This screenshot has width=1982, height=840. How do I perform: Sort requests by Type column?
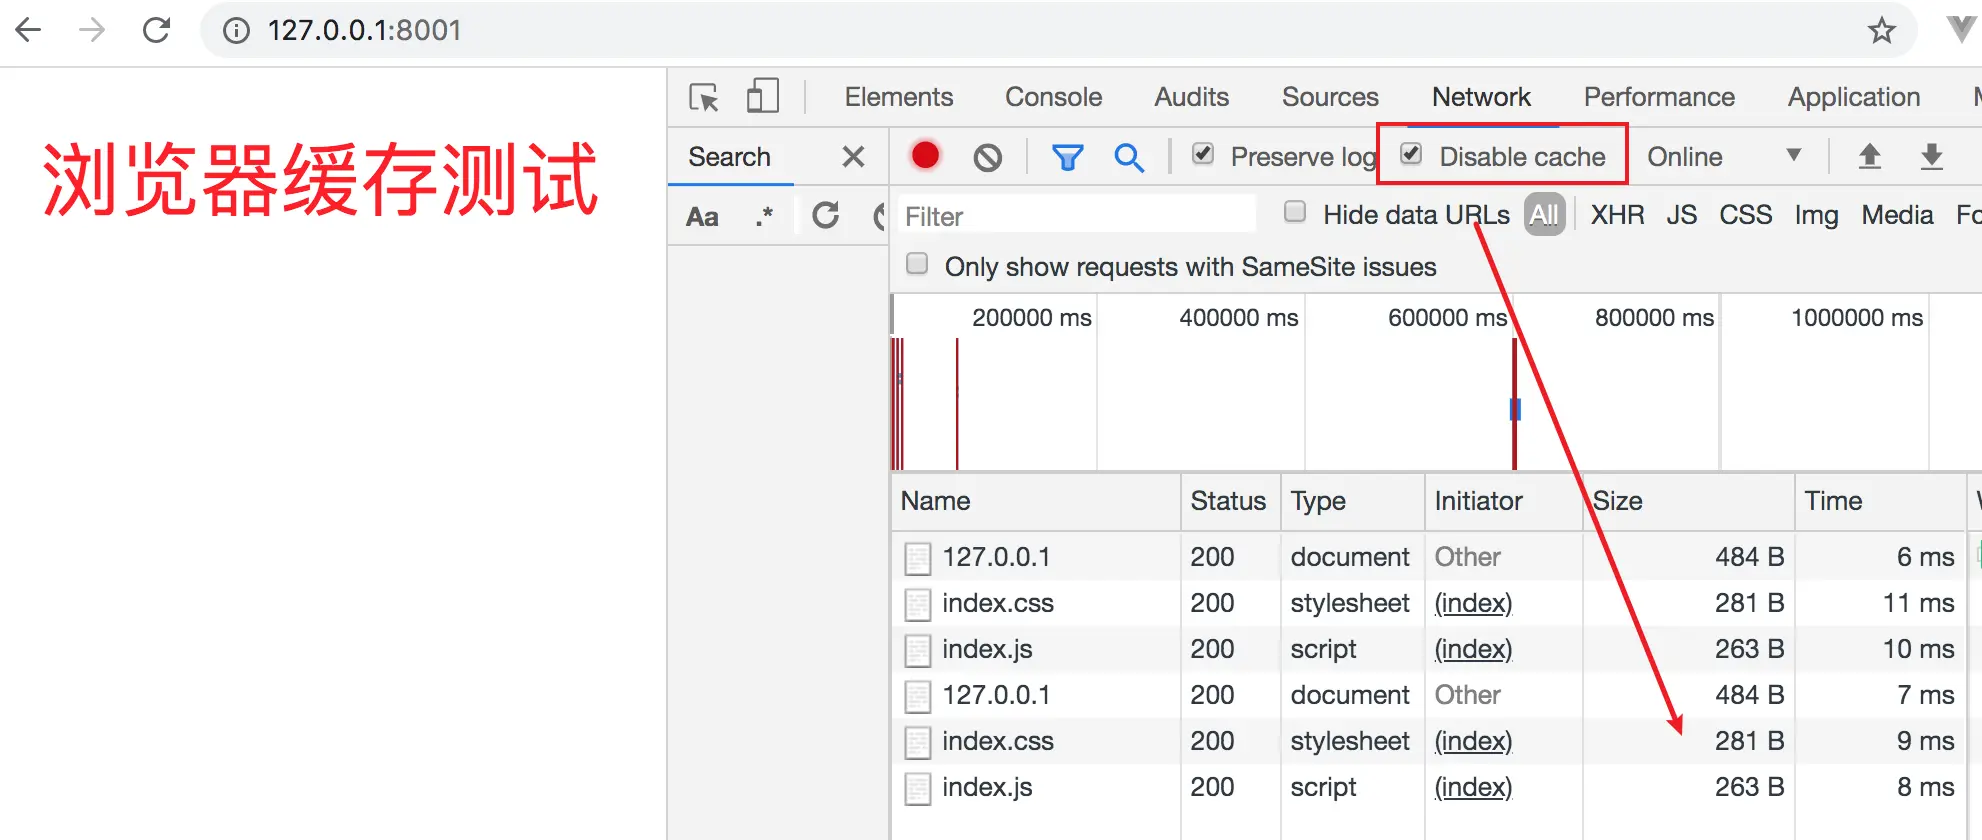(1352, 501)
